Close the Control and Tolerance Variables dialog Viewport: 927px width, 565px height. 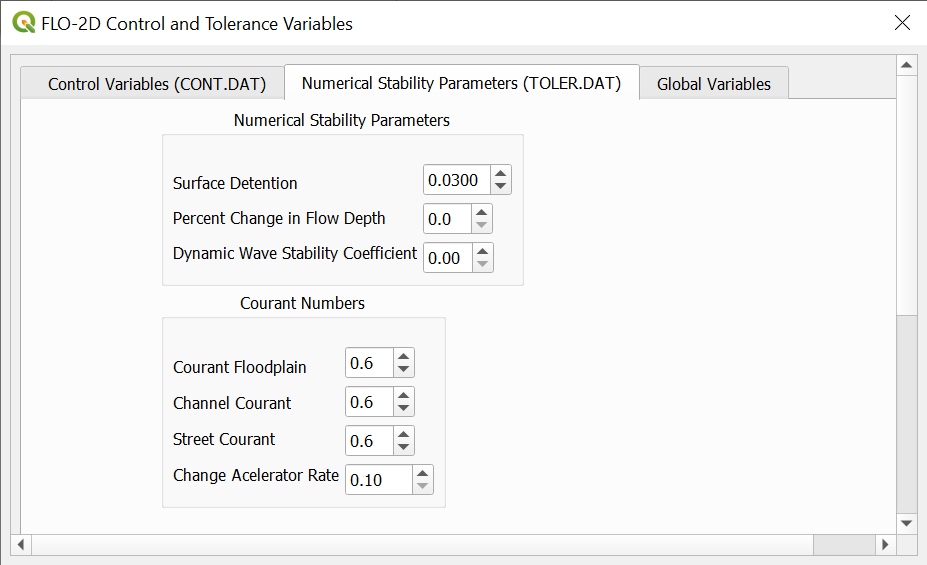click(902, 23)
